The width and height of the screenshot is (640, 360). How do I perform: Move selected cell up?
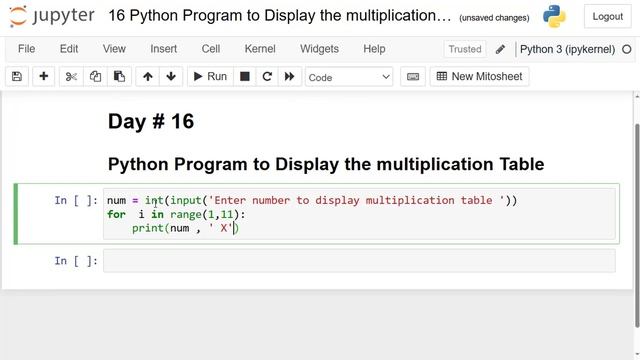(148, 76)
